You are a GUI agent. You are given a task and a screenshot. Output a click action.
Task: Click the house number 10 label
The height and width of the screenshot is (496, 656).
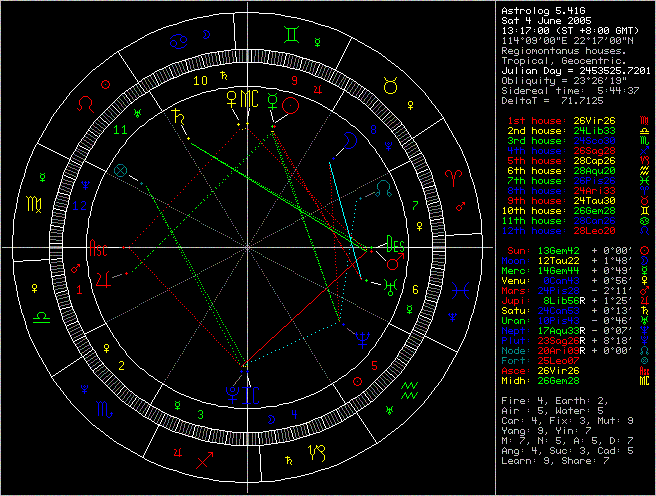click(x=200, y=80)
